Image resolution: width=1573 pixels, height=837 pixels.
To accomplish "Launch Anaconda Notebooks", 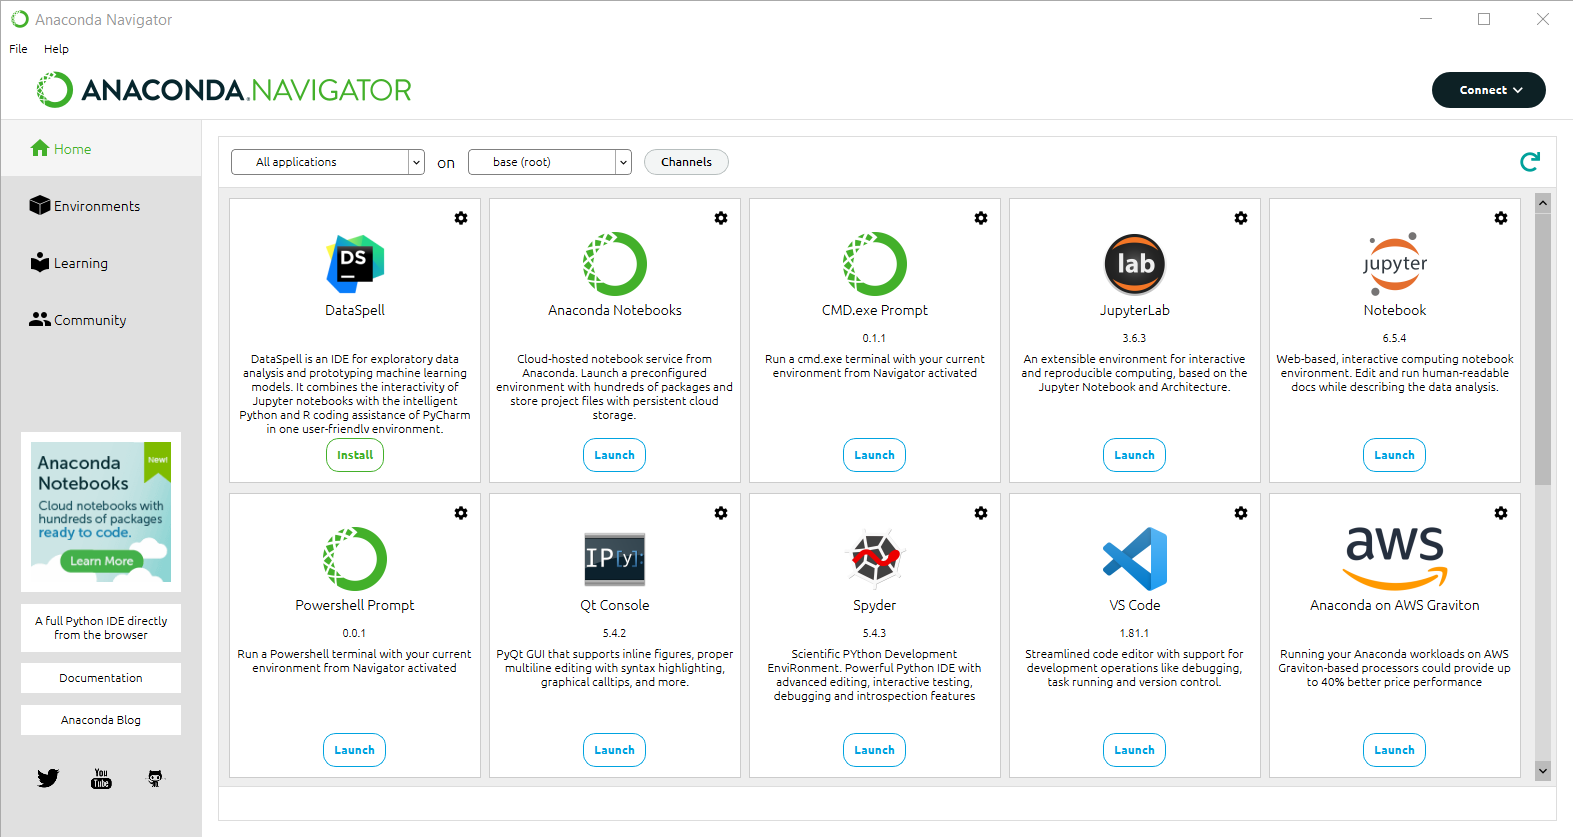I will pyautogui.click(x=615, y=455).
